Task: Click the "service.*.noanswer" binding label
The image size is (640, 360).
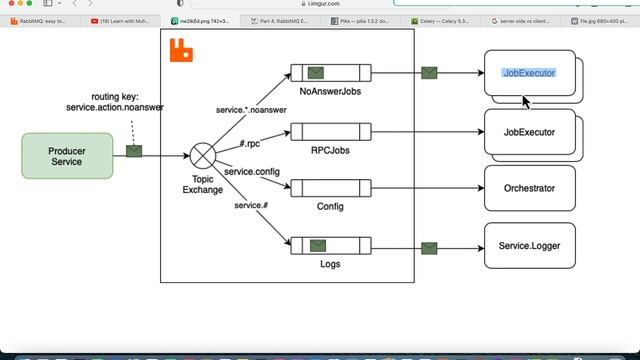Action: (251, 110)
